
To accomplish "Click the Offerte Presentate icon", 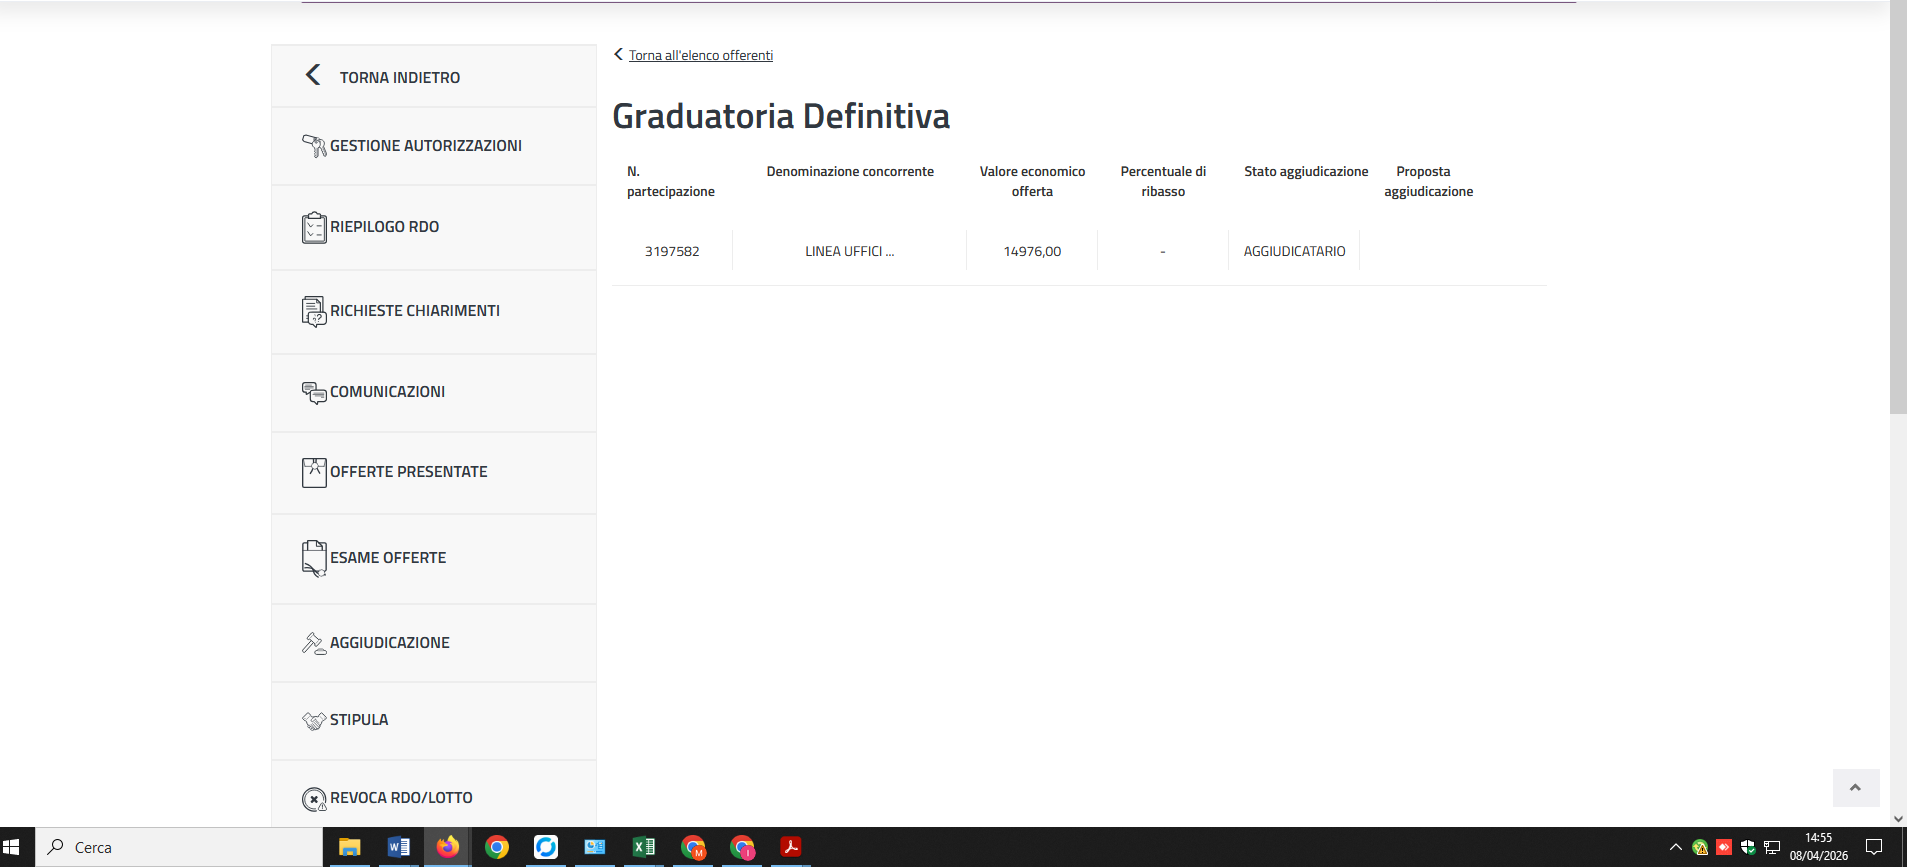I will tap(314, 472).
